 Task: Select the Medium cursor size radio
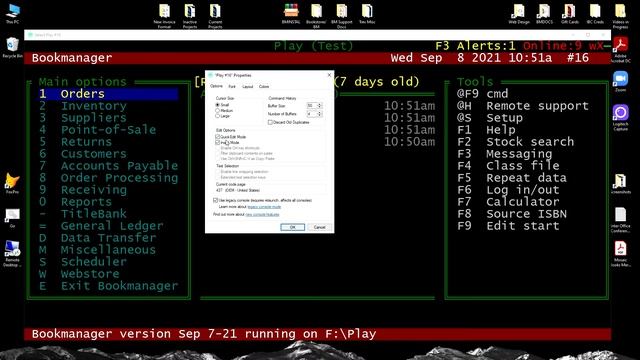pos(218,111)
